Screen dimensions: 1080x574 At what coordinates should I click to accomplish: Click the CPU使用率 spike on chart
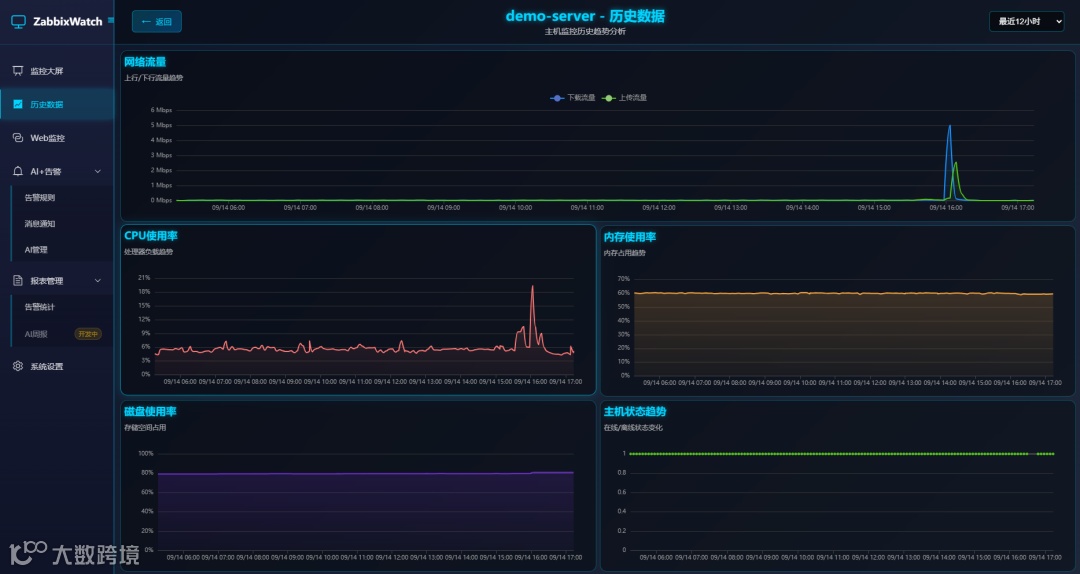point(532,287)
